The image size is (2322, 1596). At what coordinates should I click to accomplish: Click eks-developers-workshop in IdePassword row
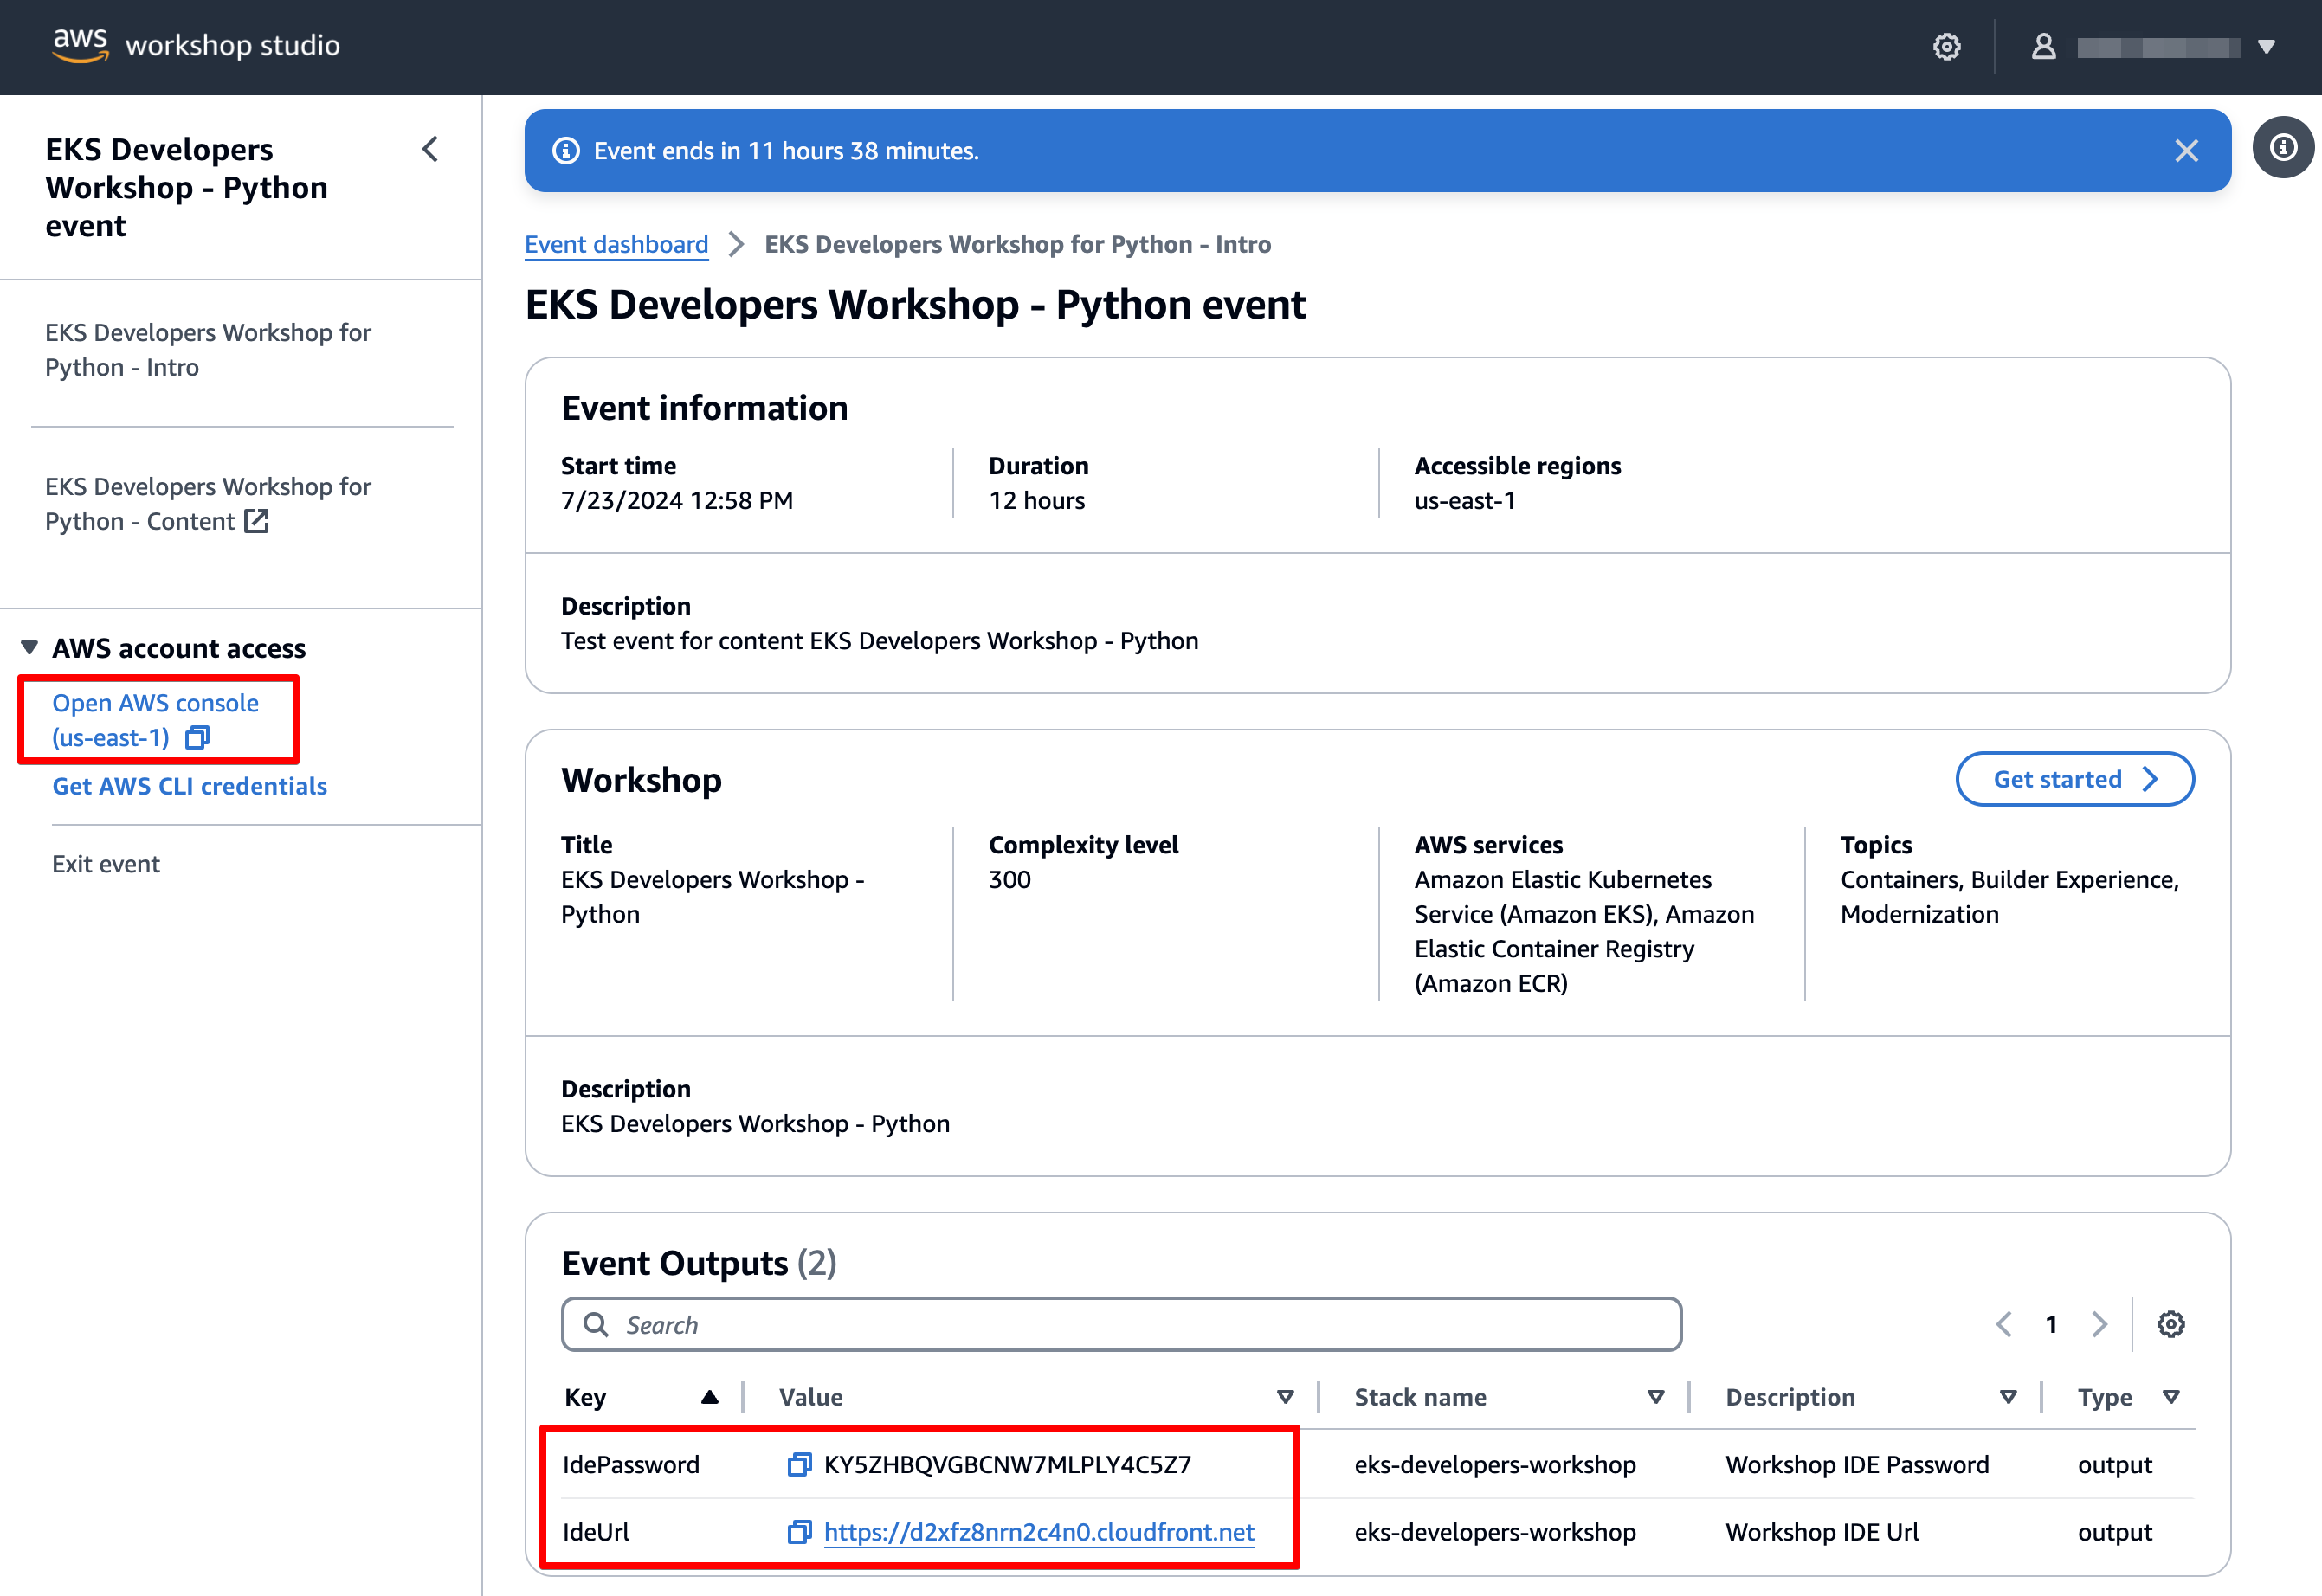pos(1495,1465)
